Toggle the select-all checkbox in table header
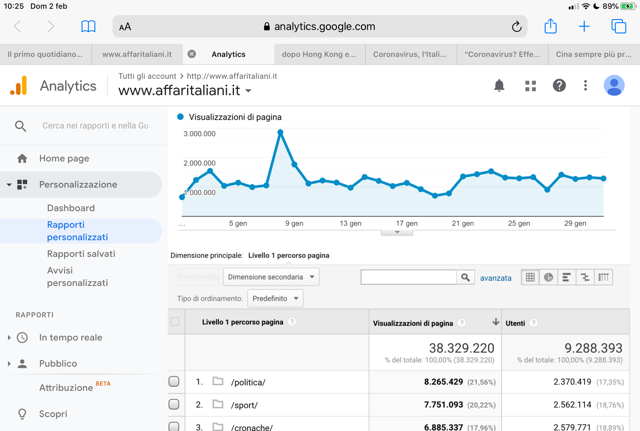640x431 pixels. (x=175, y=322)
